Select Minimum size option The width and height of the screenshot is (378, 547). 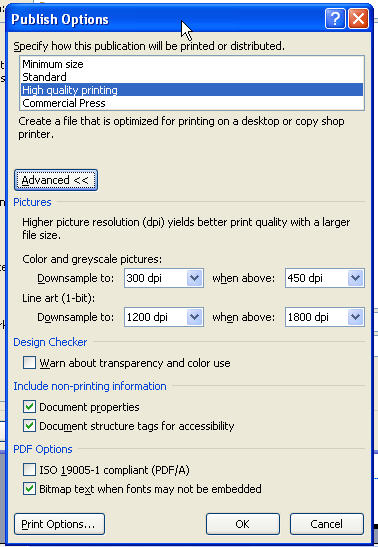click(192, 64)
